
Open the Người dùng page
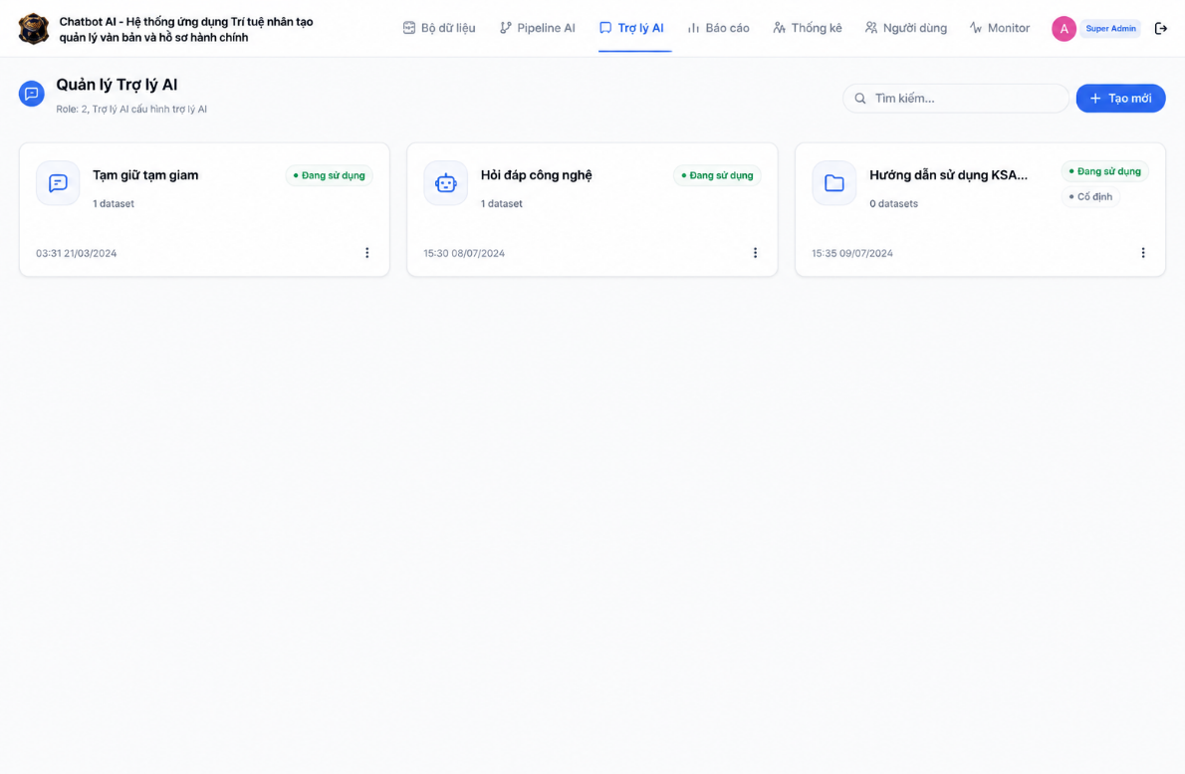coord(905,28)
